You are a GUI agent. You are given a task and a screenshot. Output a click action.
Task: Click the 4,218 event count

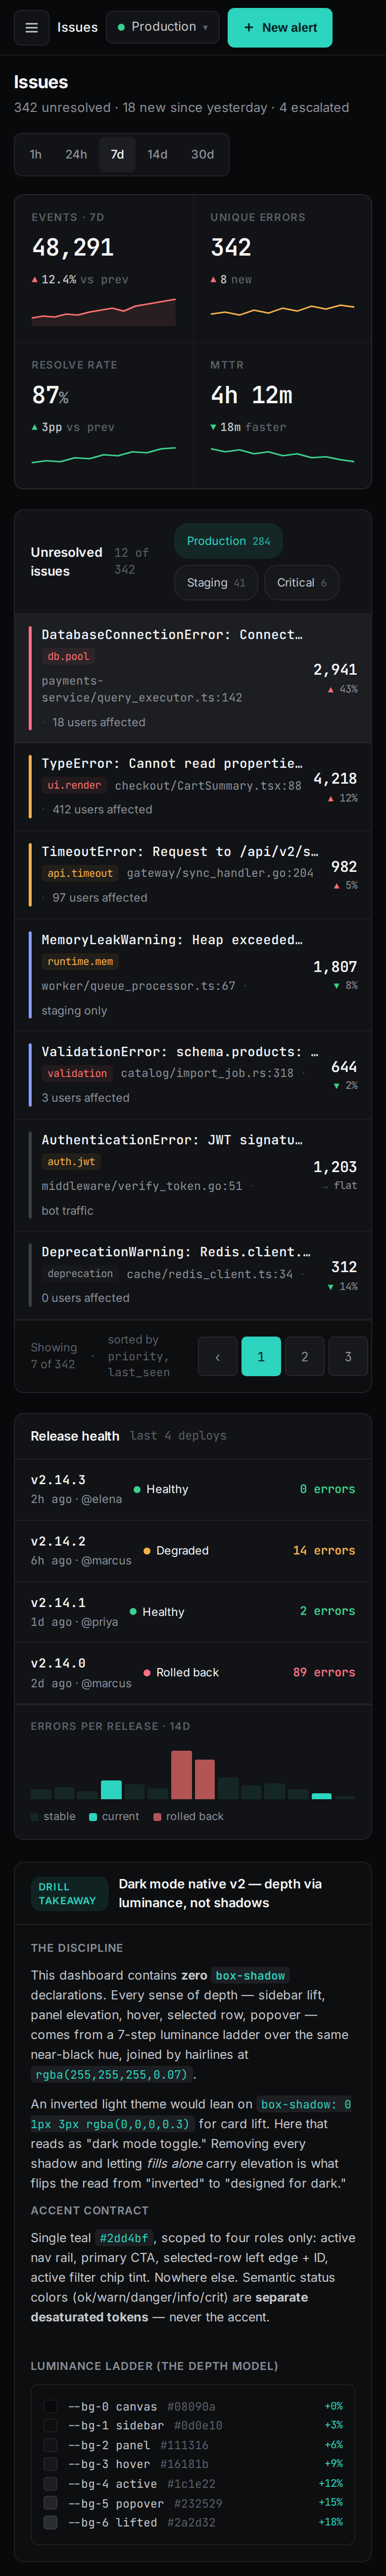click(x=335, y=779)
